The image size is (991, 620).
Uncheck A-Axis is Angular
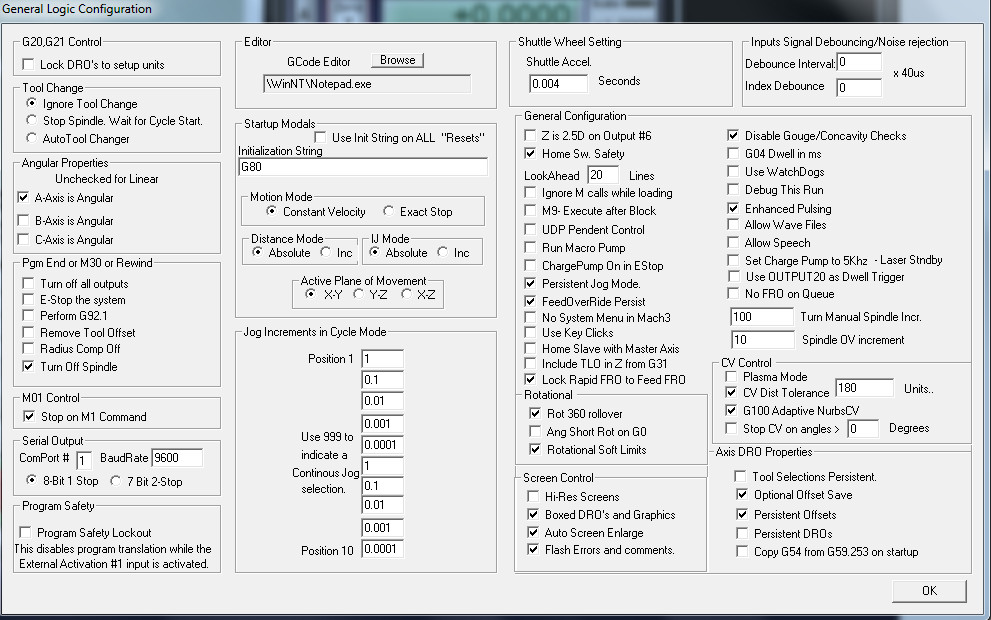24,198
